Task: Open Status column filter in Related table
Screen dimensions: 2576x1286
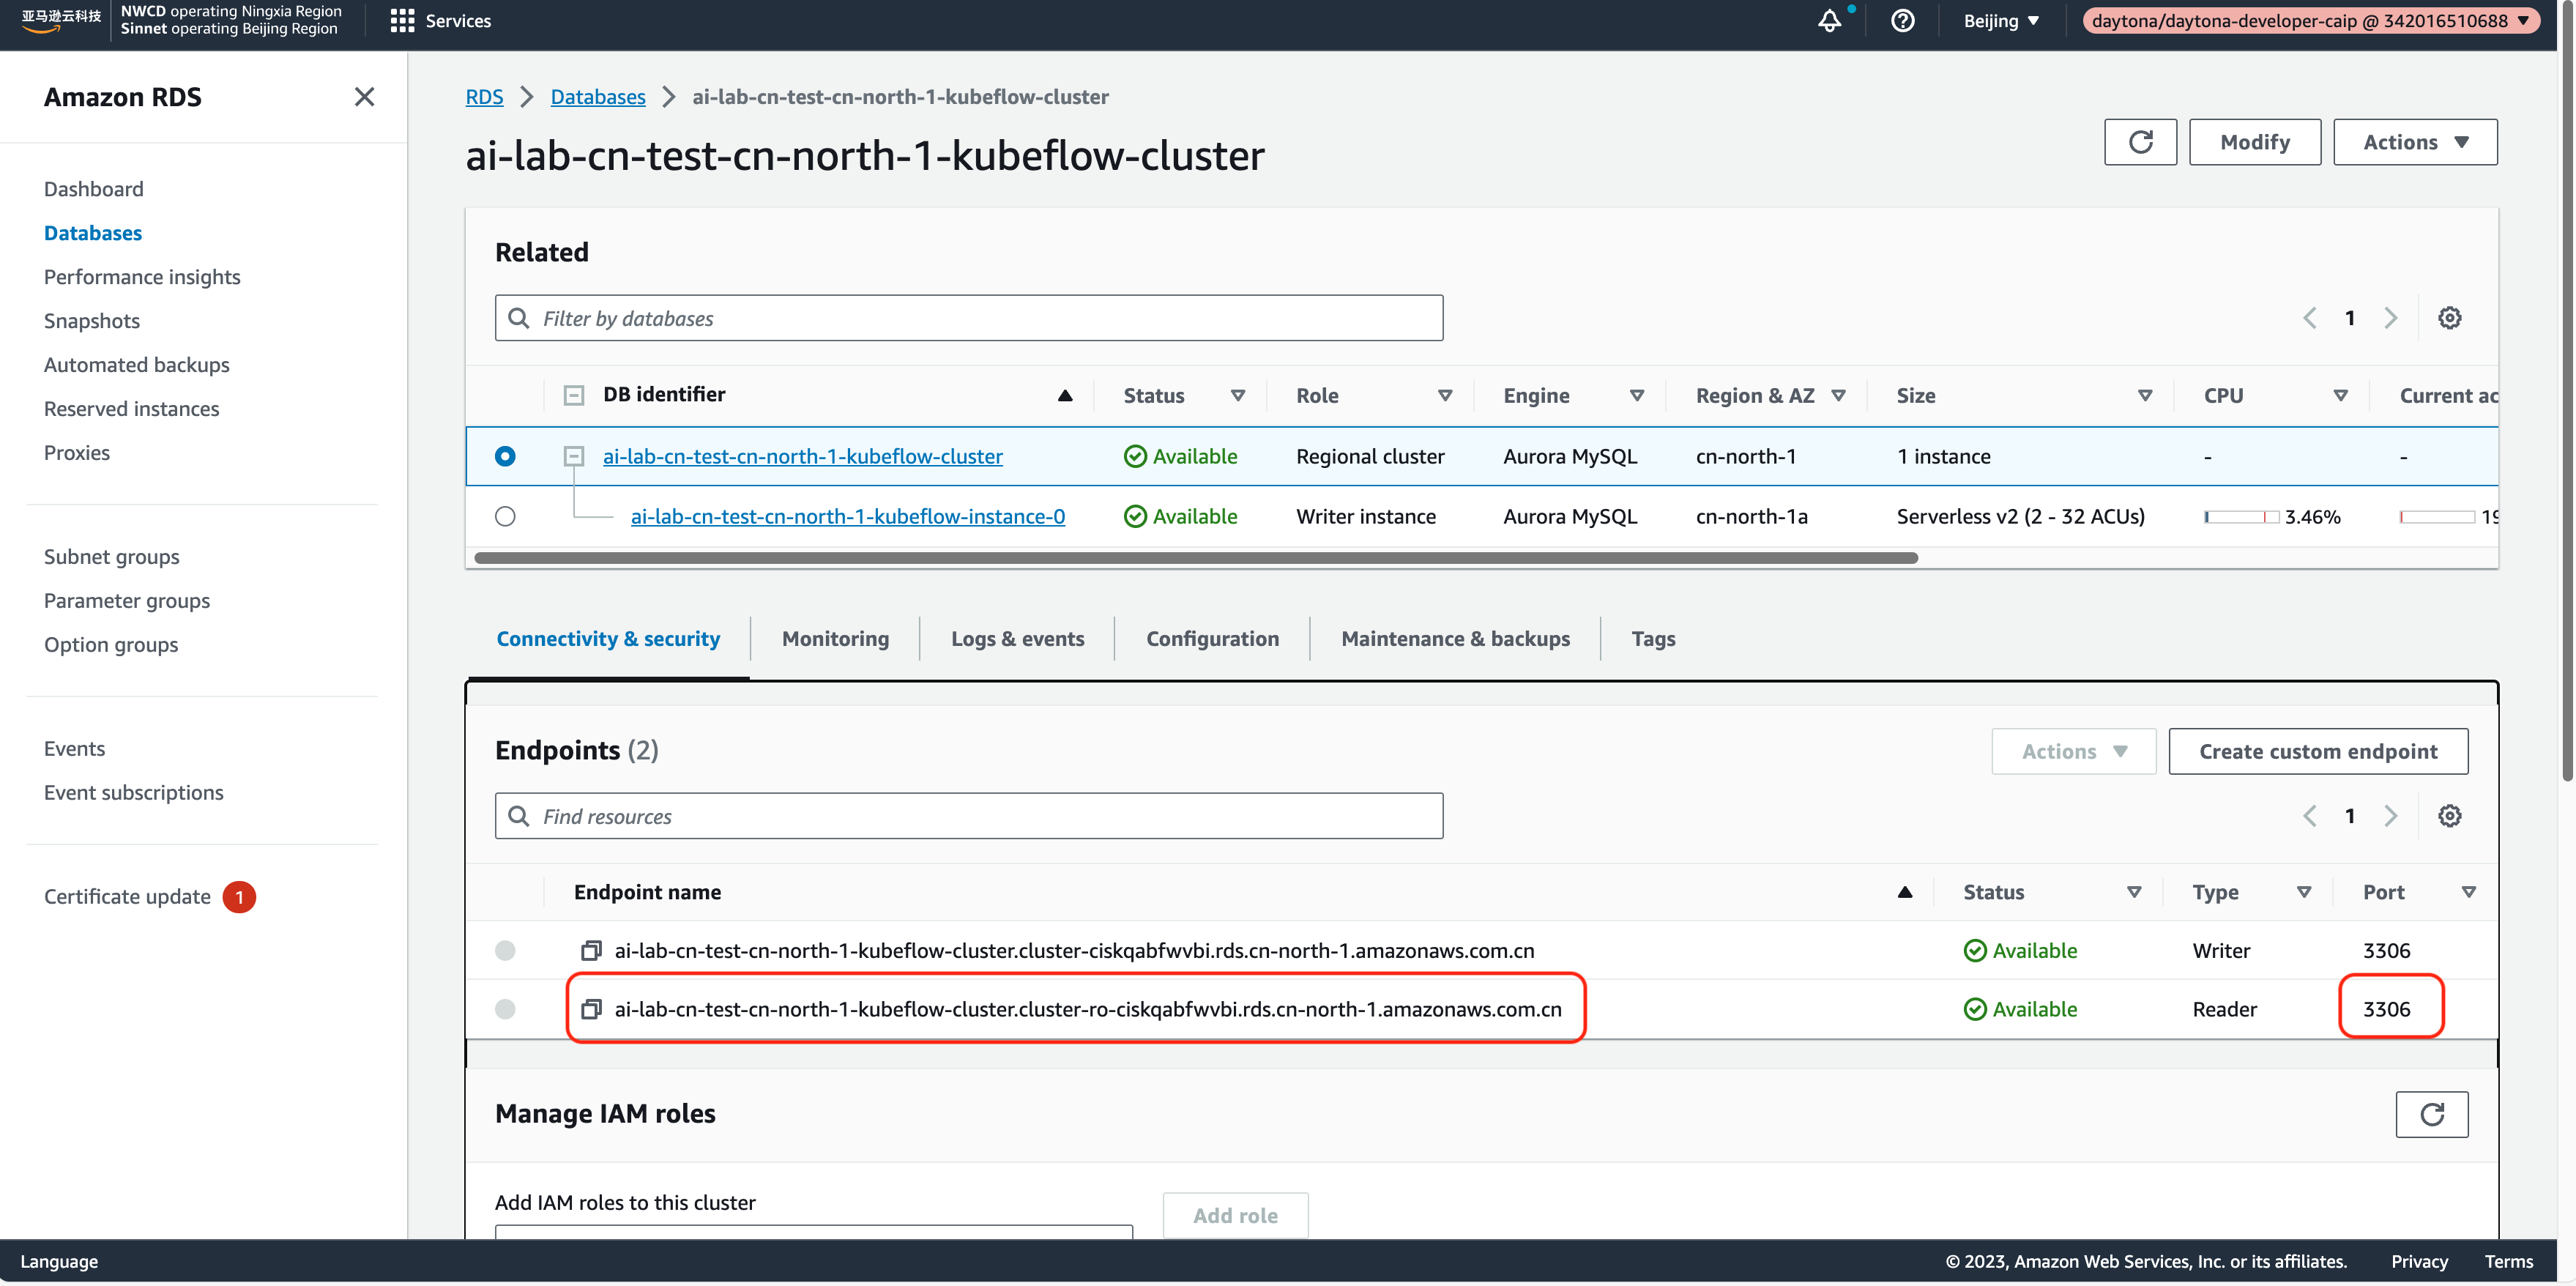Action: [x=1238, y=395]
